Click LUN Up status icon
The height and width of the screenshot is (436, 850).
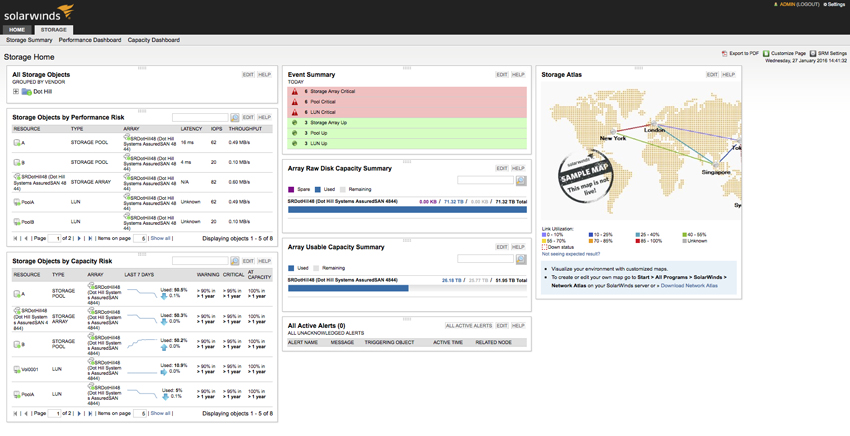click(x=295, y=144)
